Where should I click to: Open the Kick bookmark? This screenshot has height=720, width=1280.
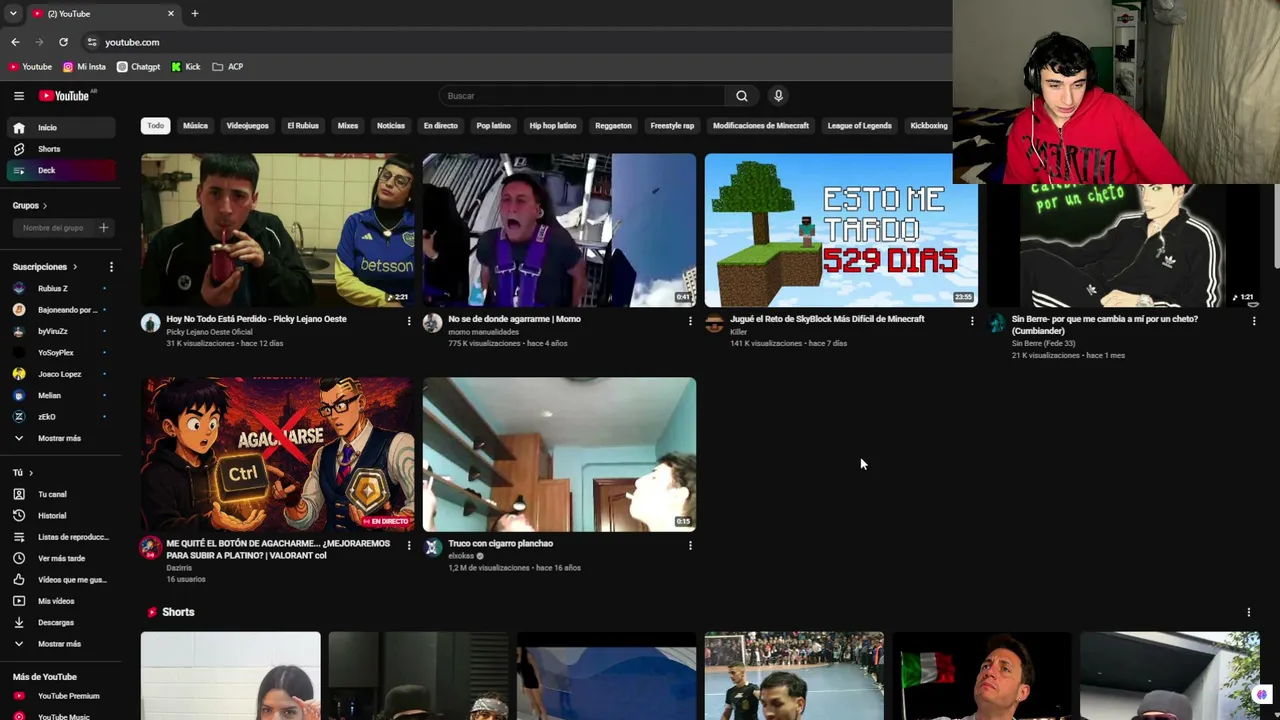click(186, 67)
